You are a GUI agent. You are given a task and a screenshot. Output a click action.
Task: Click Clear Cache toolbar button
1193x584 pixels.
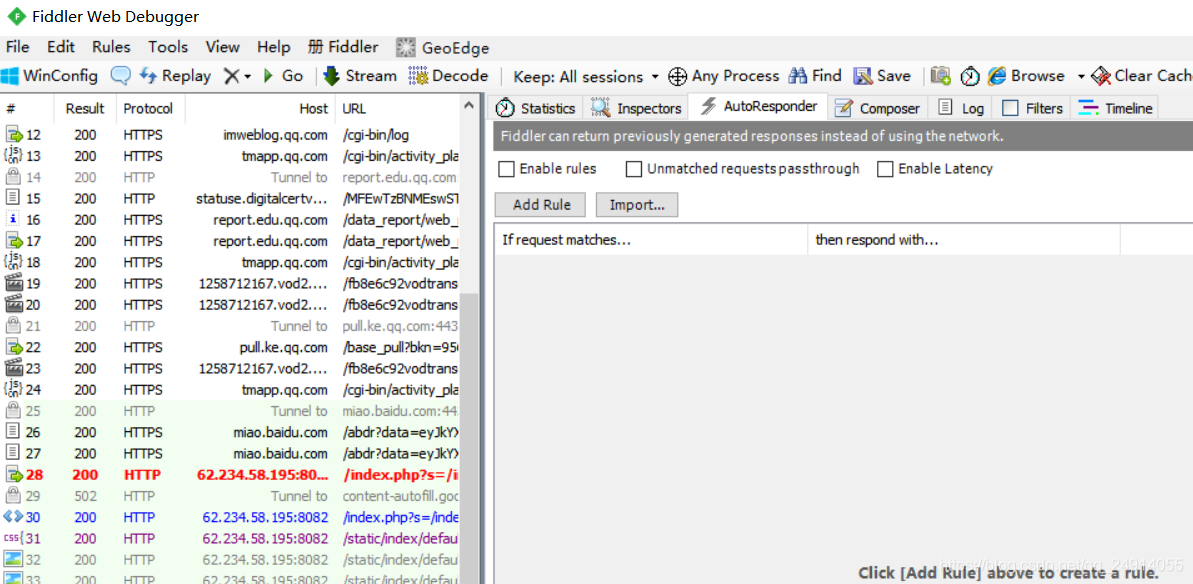(1141, 76)
